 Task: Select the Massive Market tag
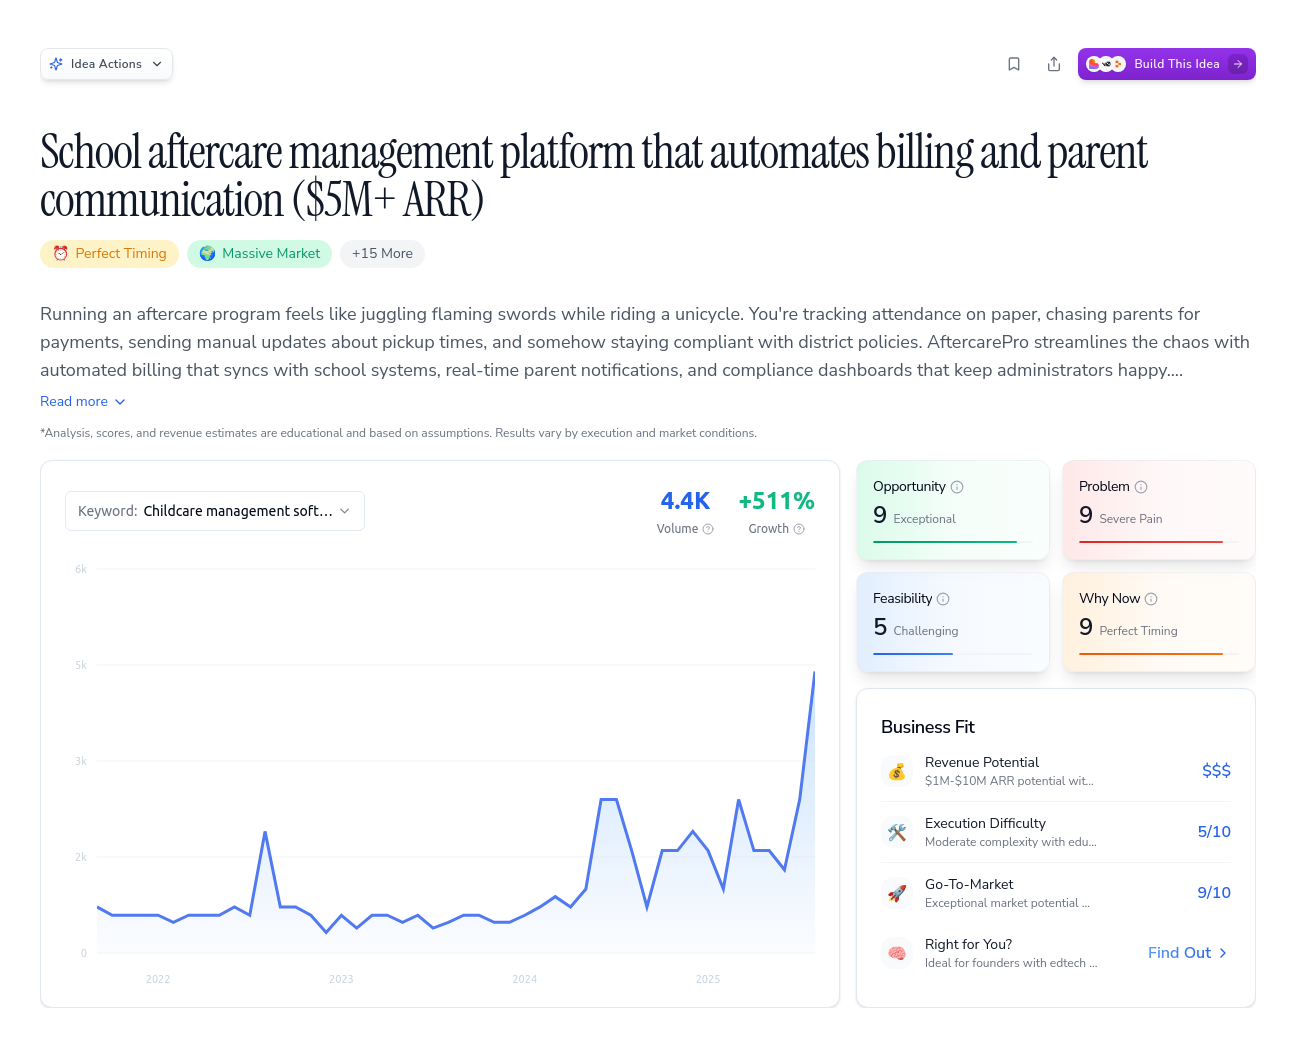[x=260, y=254]
